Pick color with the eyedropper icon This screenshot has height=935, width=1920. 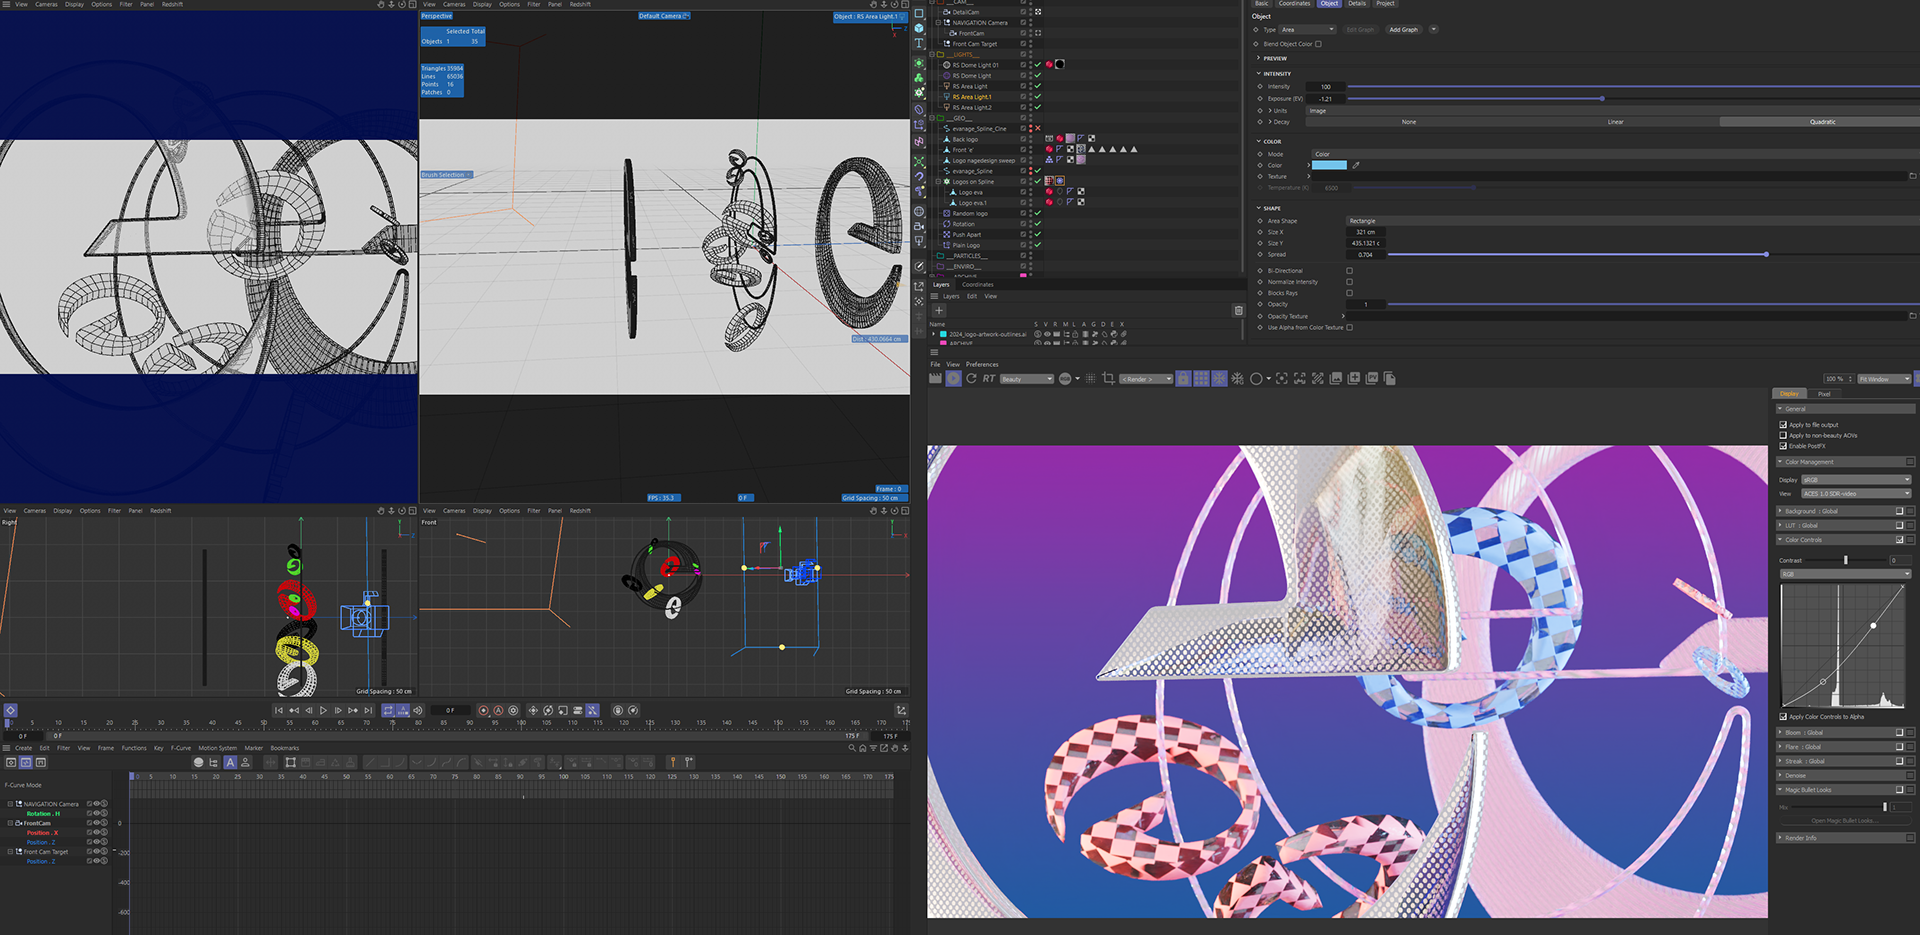click(x=1356, y=165)
